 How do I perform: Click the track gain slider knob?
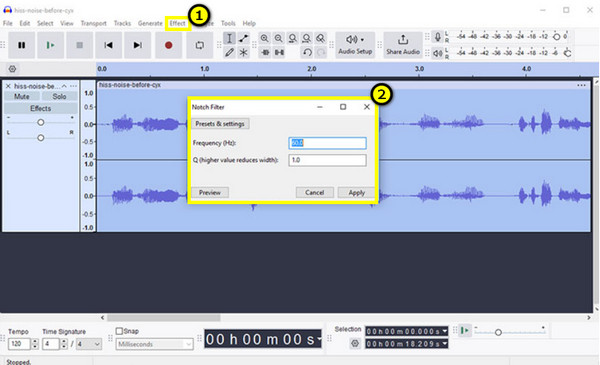pyautogui.click(x=41, y=122)
